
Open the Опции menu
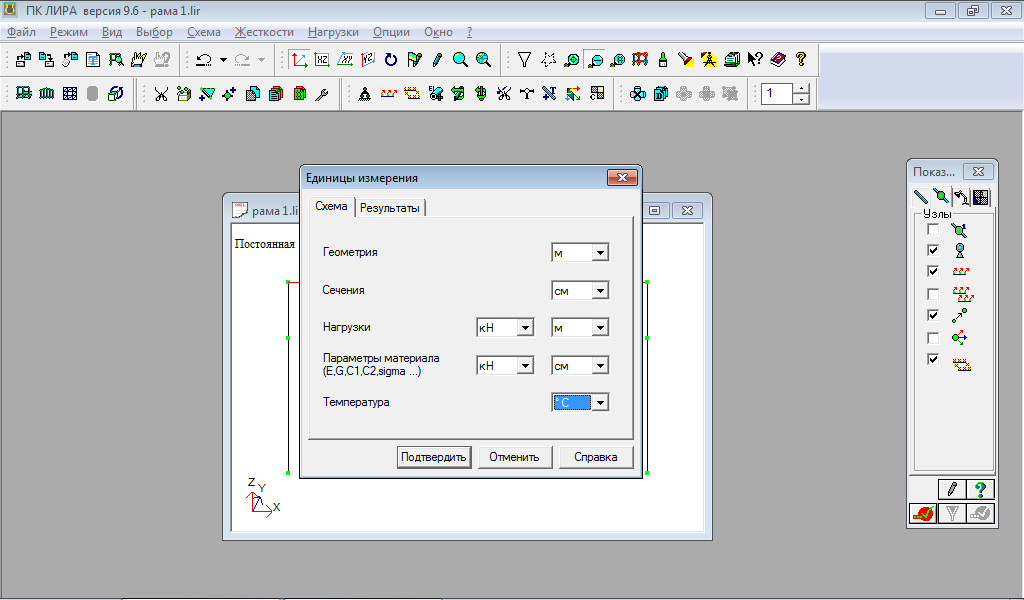[391, 32]
